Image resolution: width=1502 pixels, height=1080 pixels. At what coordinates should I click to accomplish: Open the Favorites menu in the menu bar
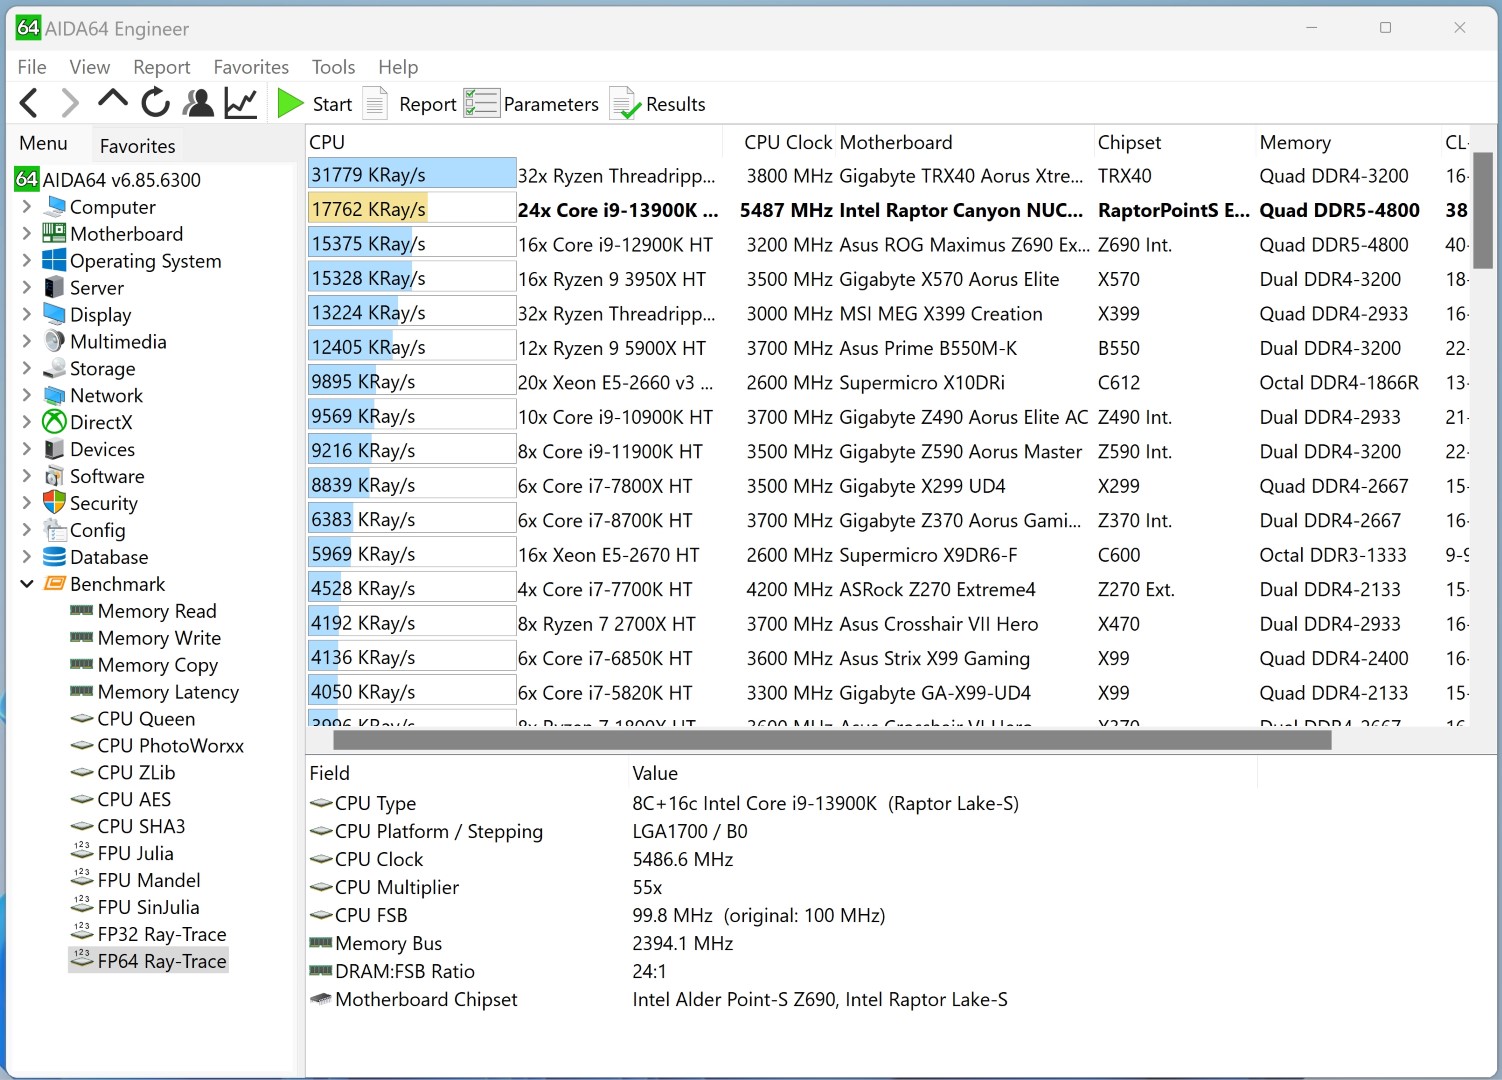click(x=251, y=67)
